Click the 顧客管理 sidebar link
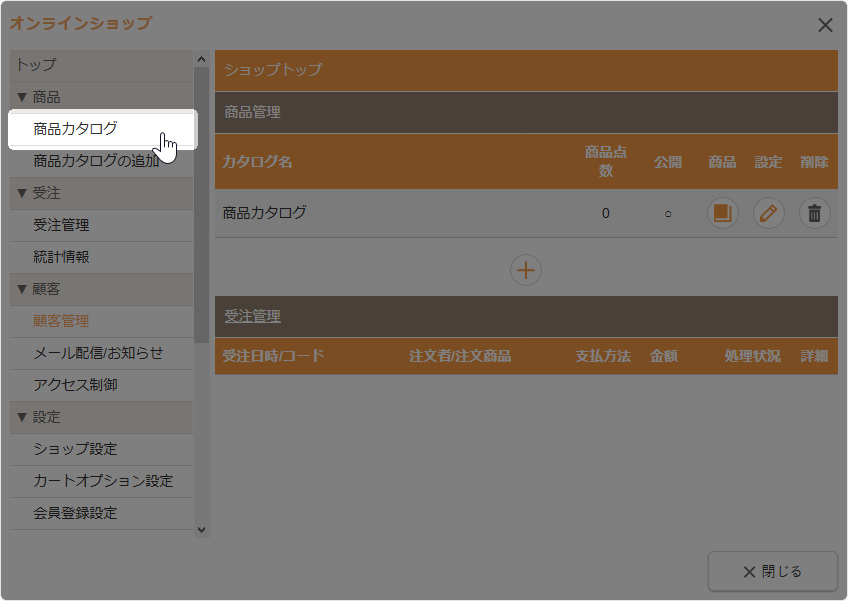The height and width of the screenshot is (601, 848). pyautogui.click(x=61, y=321)
